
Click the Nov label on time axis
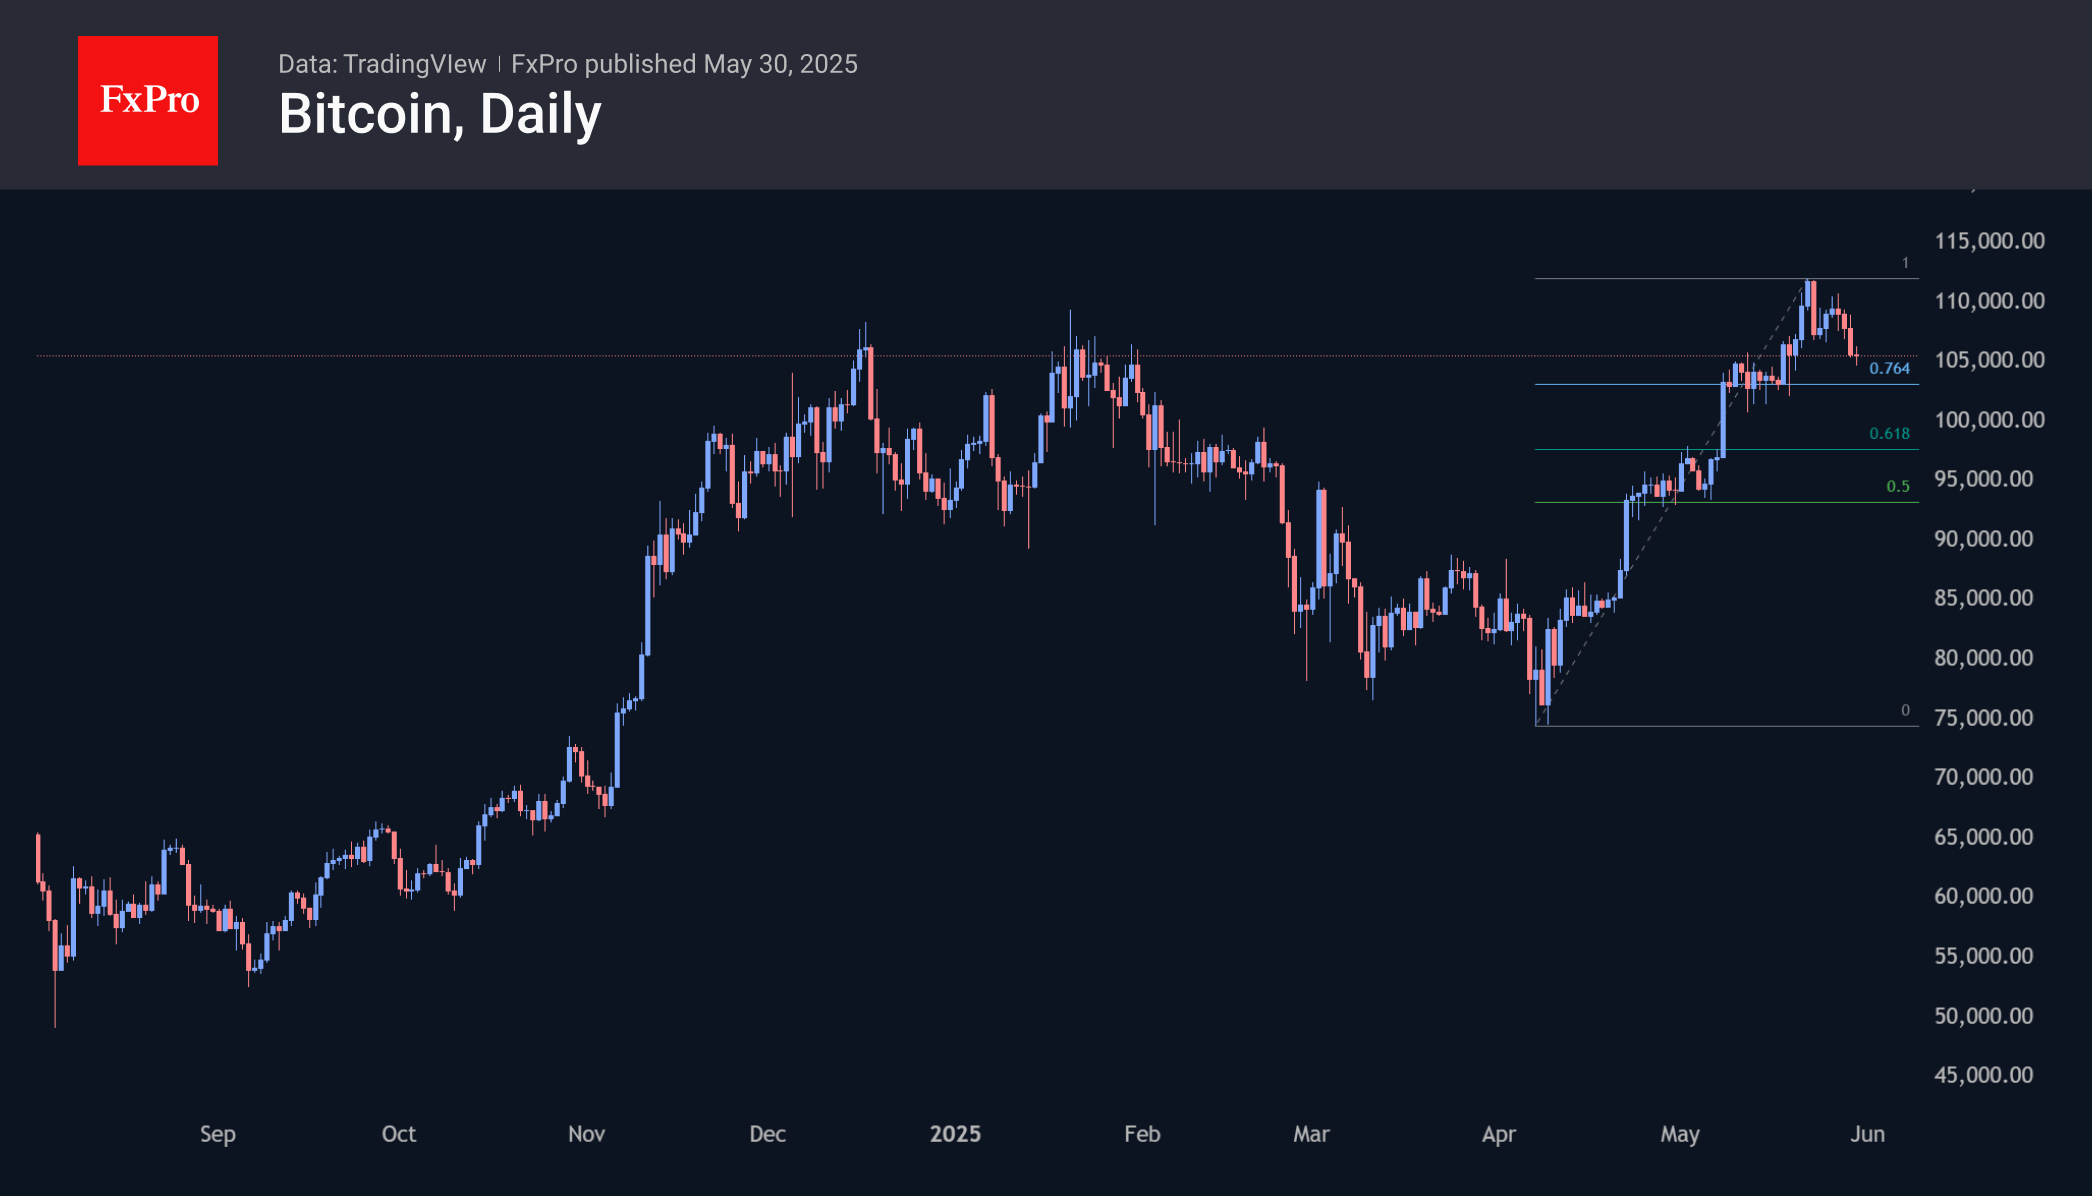tap(586, 1134)
